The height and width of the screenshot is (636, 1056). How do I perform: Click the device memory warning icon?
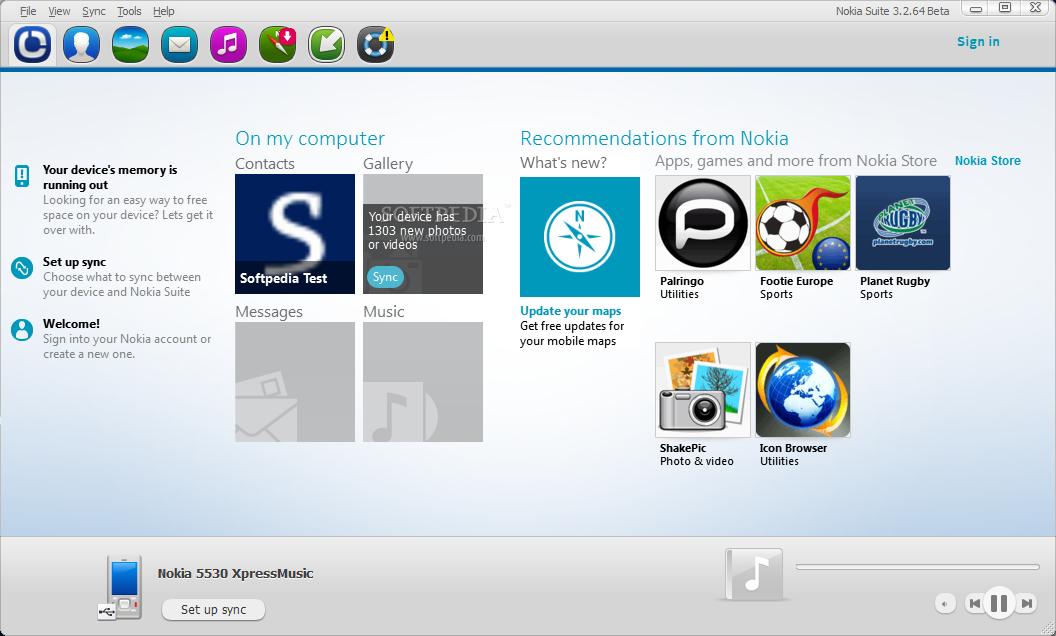click(x=22, y=176)
